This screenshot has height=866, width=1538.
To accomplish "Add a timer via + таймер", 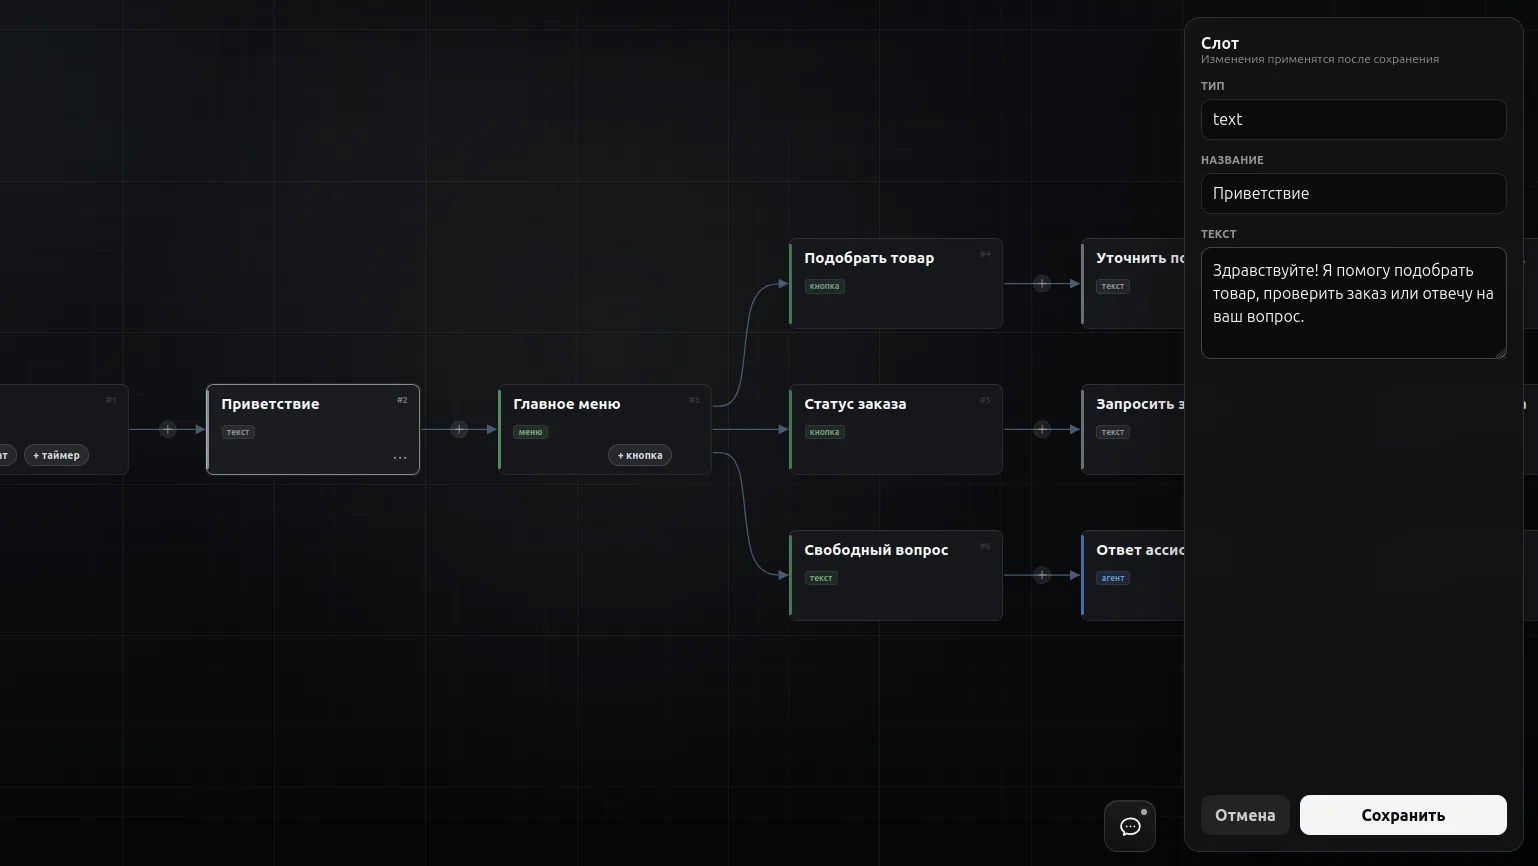I will 57,455.
